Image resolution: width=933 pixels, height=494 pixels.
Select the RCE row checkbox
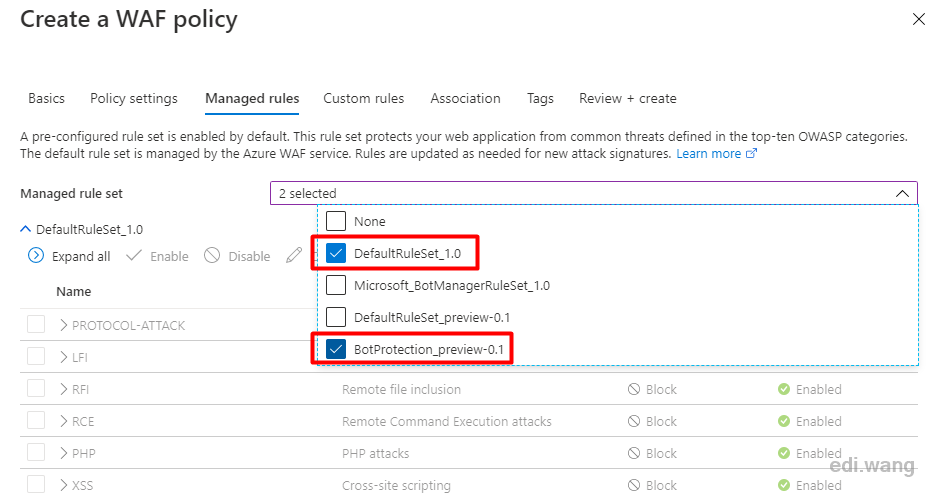[36, 421]
